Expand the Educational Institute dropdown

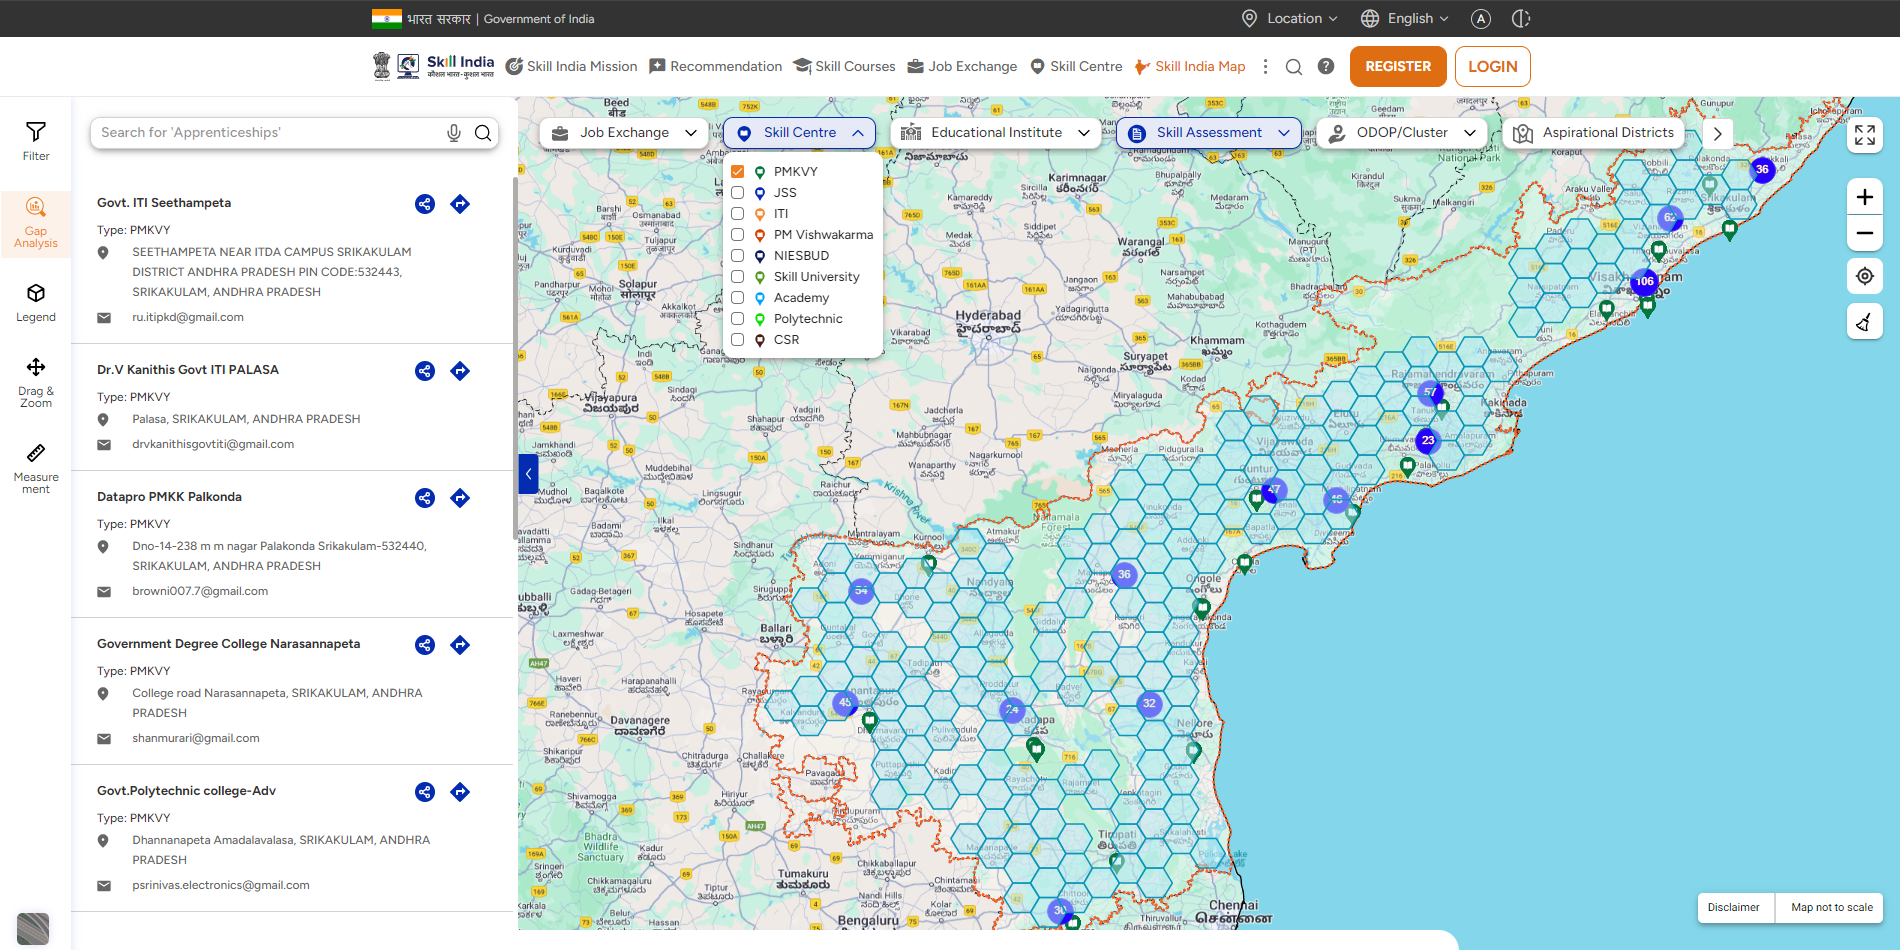click(x=995, y=133)
